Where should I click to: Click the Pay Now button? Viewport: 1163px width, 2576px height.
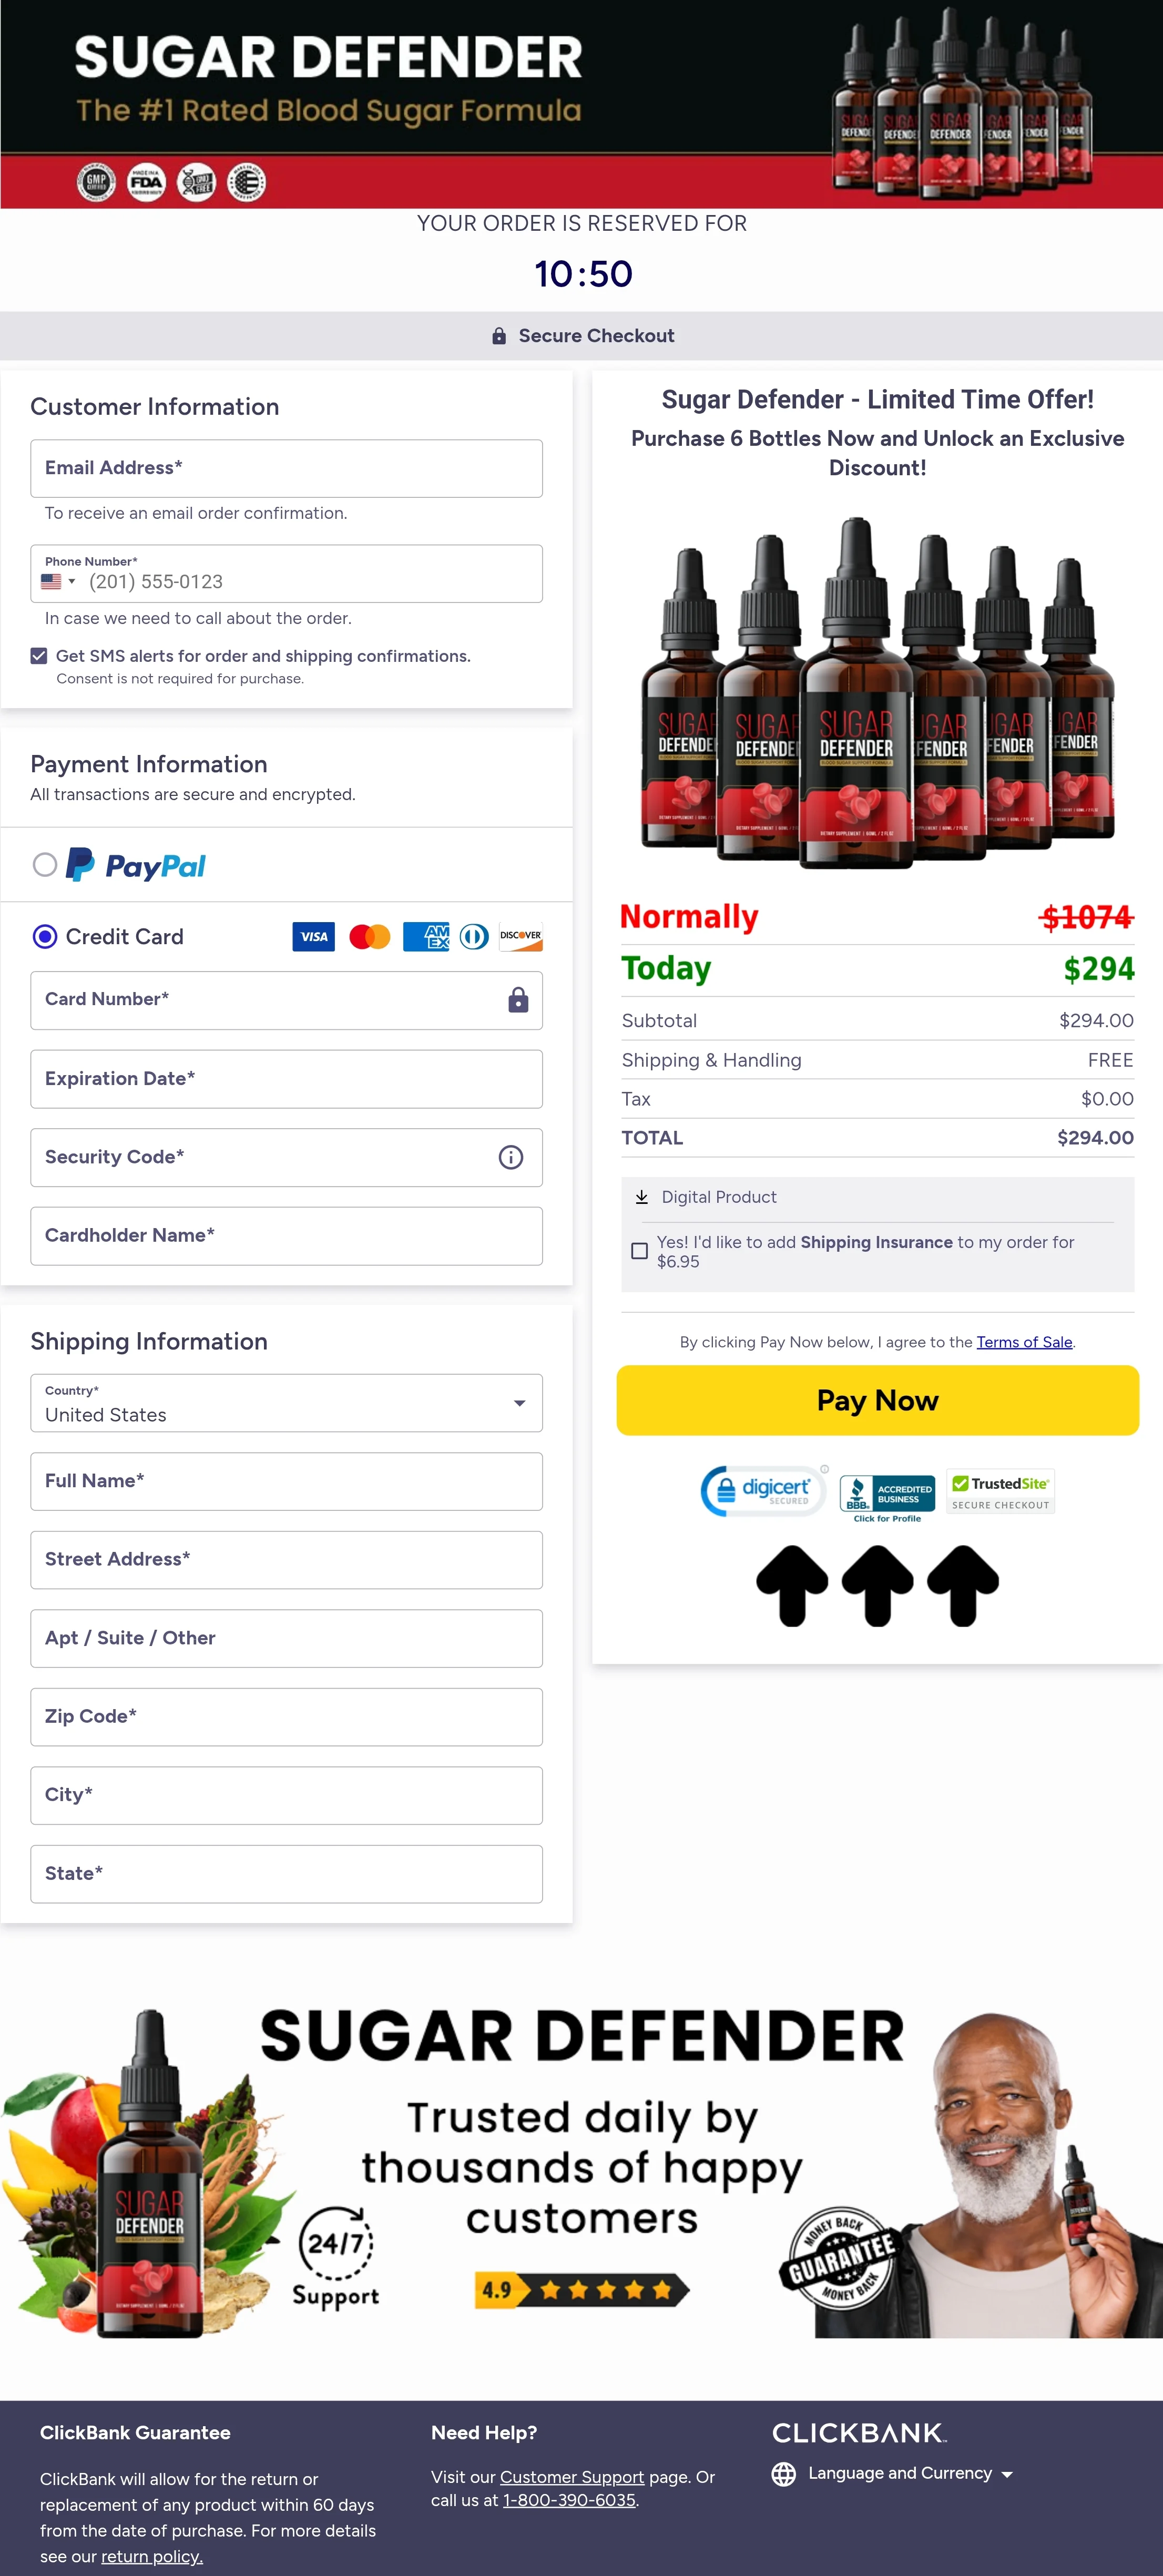tap(877, 1400)
